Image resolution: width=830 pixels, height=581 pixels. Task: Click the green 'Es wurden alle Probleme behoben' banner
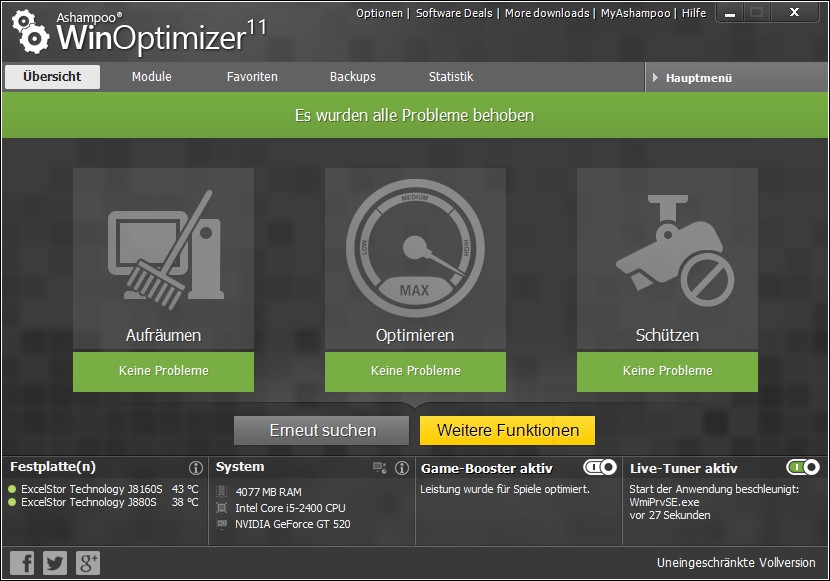point(415,115)
